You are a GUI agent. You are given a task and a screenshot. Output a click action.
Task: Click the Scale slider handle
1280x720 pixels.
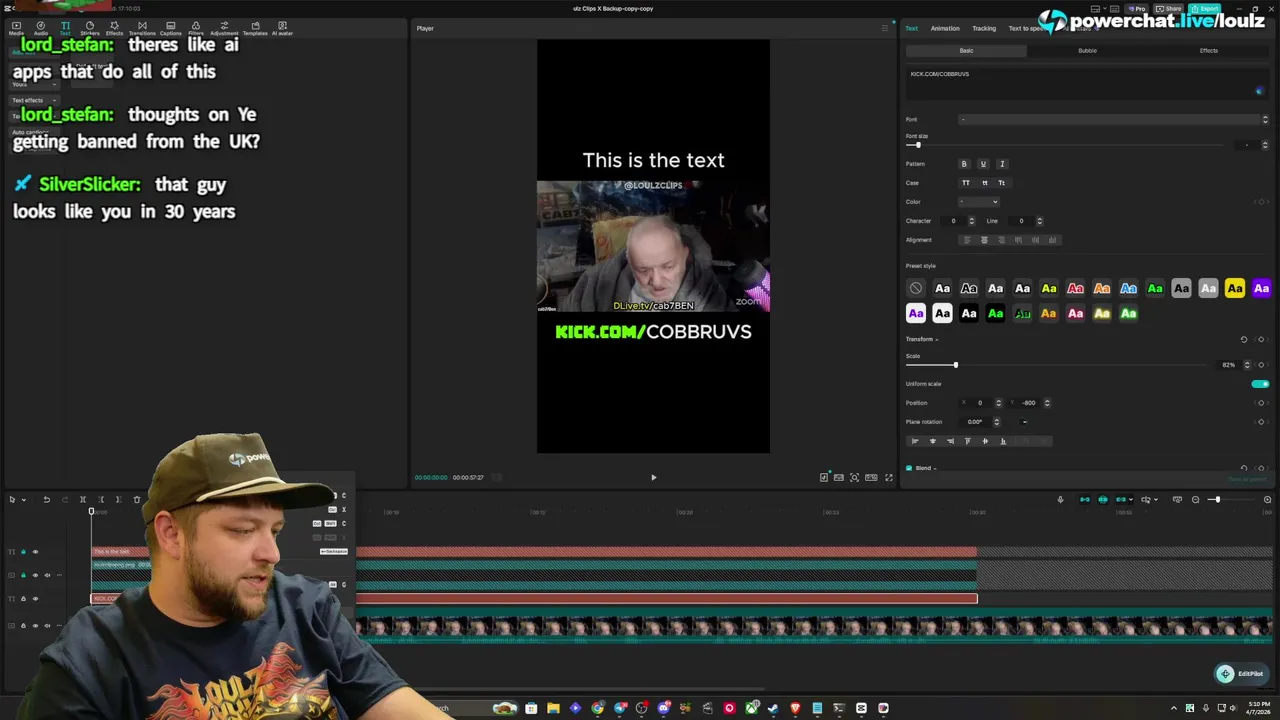pos(955,365)
